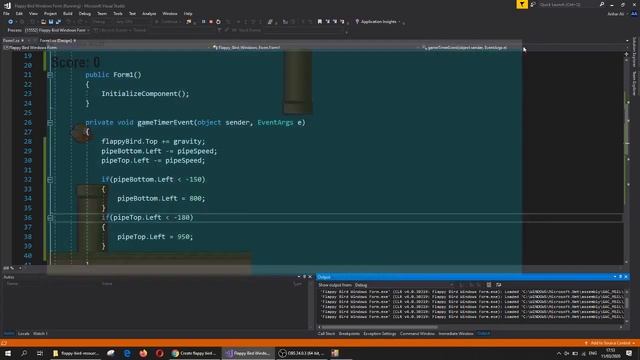
Task: Switch to Breakpoints tab
Action: click(x=349, y=333)
